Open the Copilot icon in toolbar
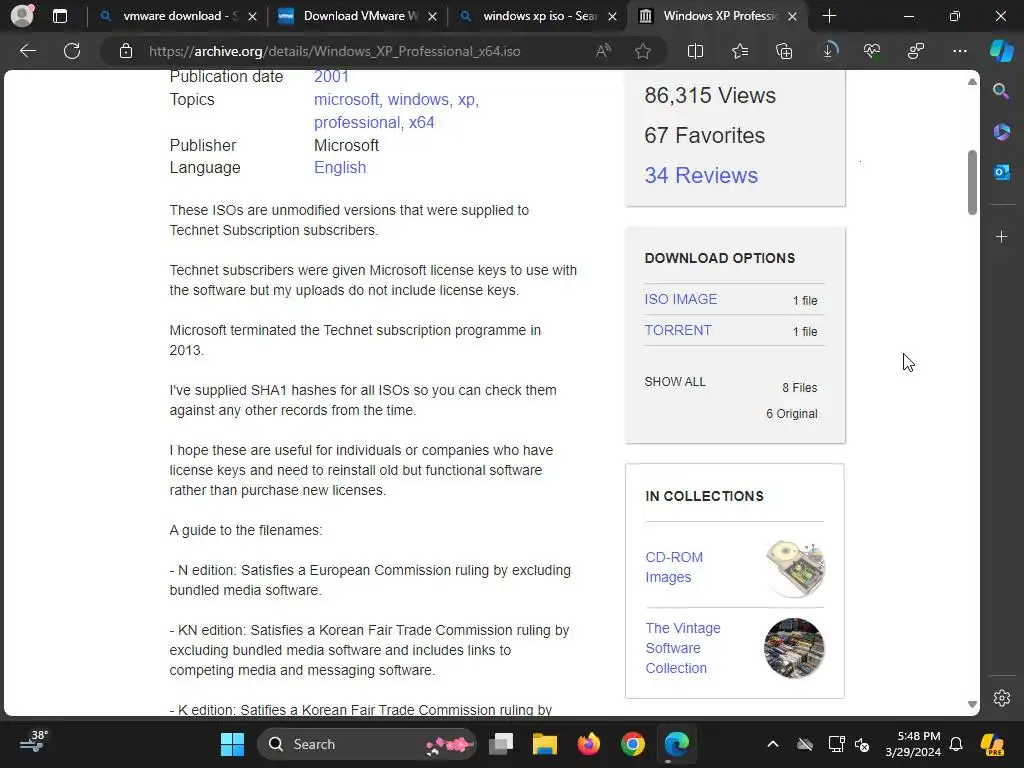This screenshot has width=1024, height=768. click(x=1001, y=51)
